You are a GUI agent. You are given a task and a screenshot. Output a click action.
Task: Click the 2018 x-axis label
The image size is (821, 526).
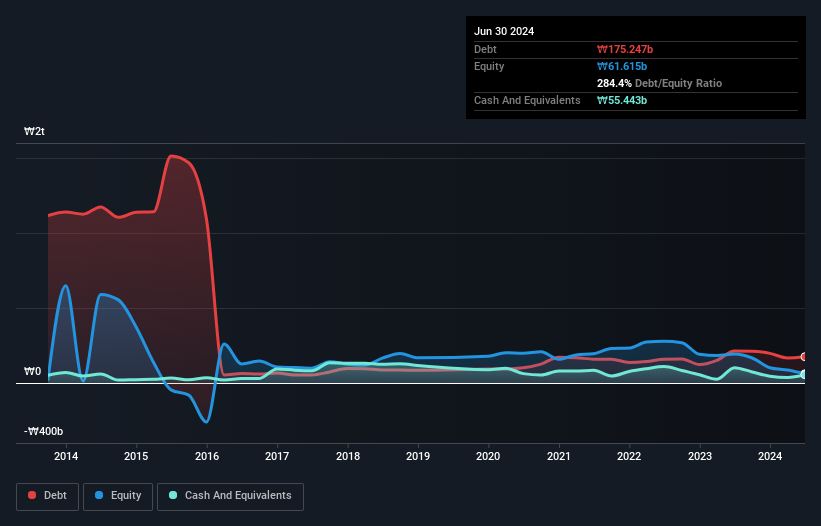tap(348, 456)
